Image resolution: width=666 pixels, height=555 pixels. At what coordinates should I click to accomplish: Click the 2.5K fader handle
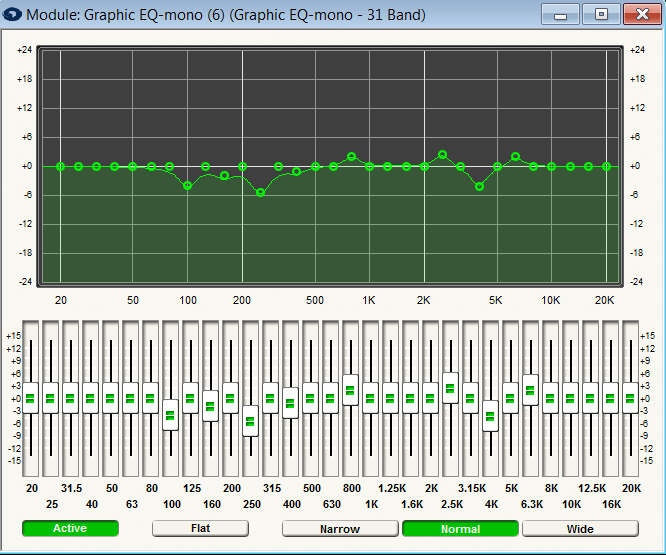[450, 388]
